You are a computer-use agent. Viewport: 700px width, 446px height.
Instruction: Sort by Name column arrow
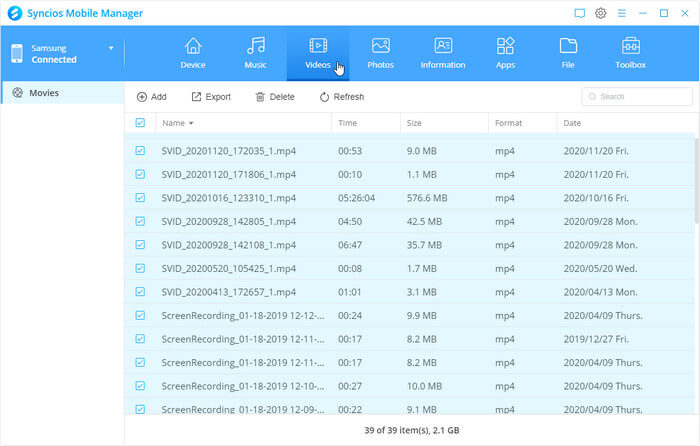click(191, 123)
